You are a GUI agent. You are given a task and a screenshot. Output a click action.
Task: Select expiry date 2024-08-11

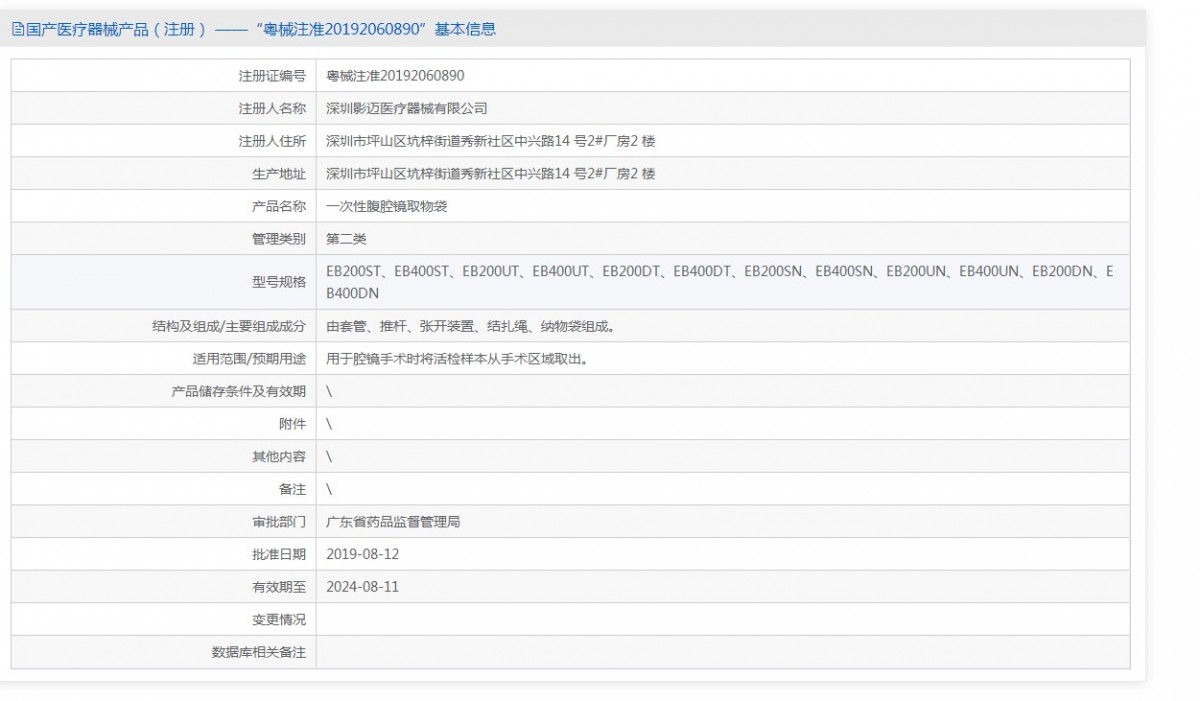[363, 587]
